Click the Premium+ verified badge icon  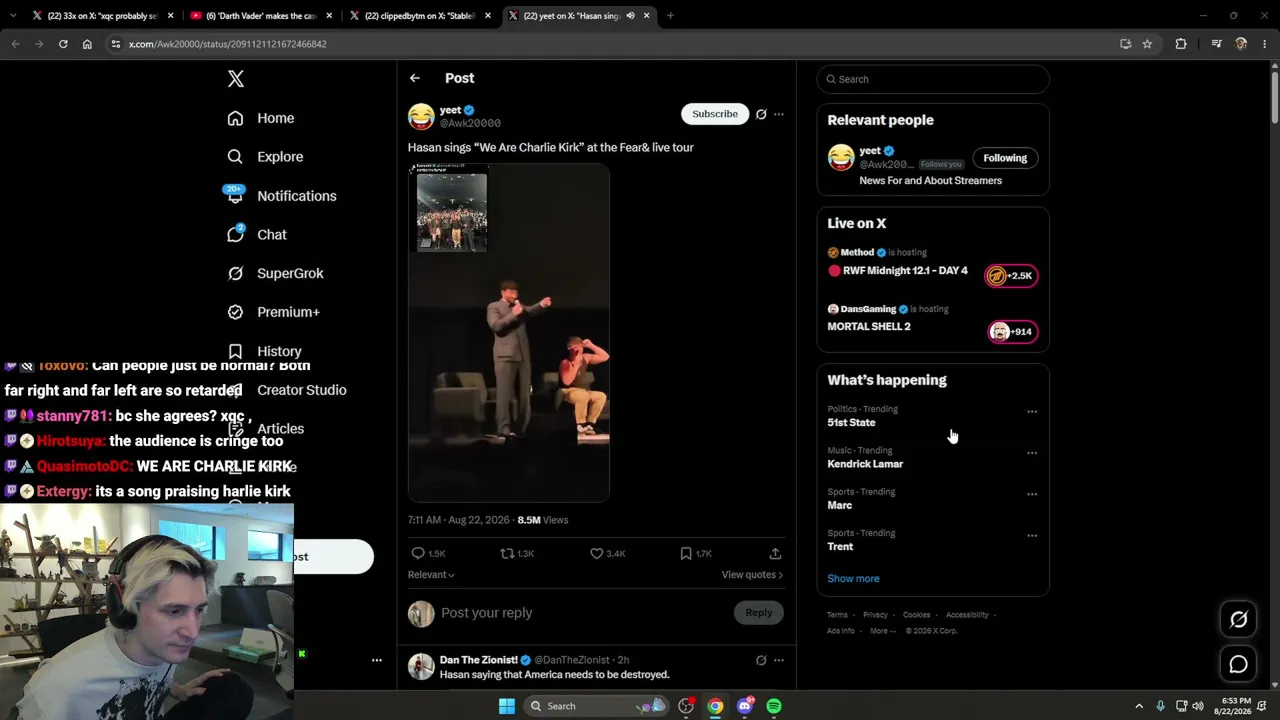(235, 312)
